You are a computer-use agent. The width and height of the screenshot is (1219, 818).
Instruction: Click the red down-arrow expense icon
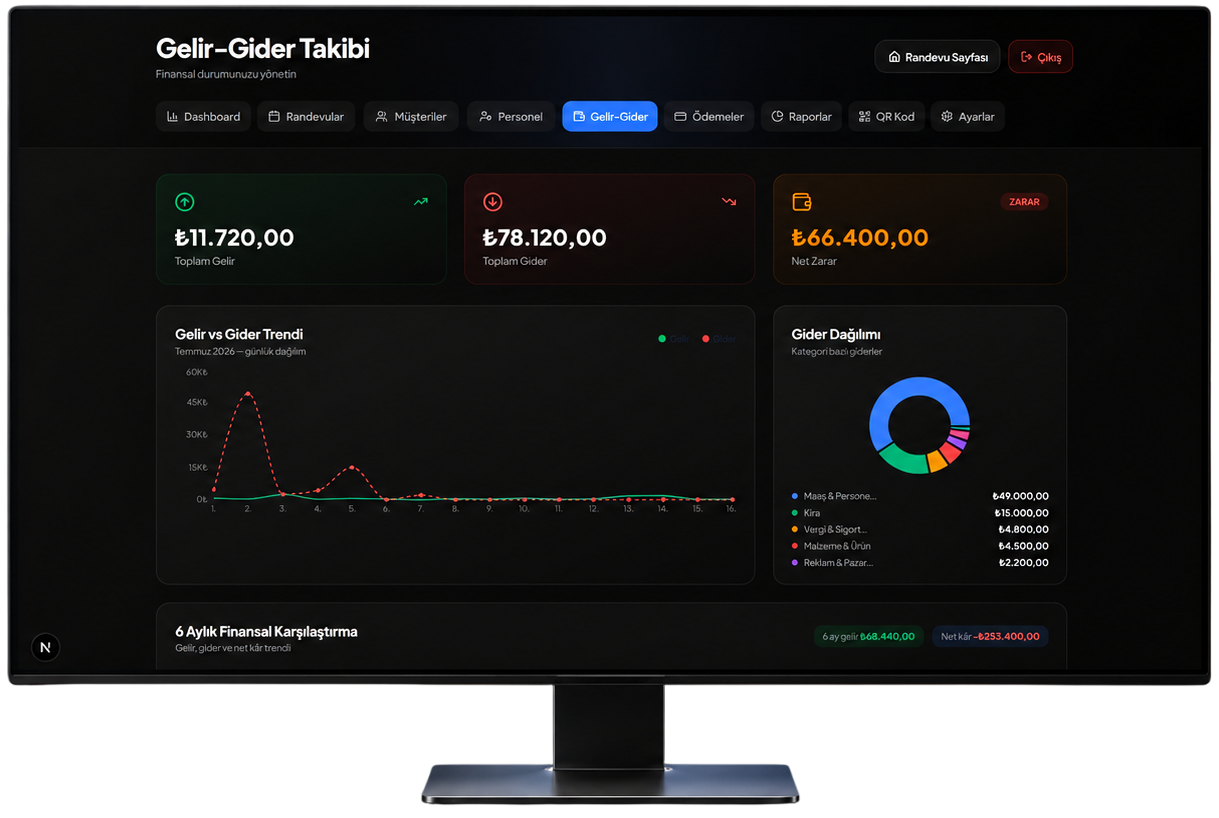(492, 202)
